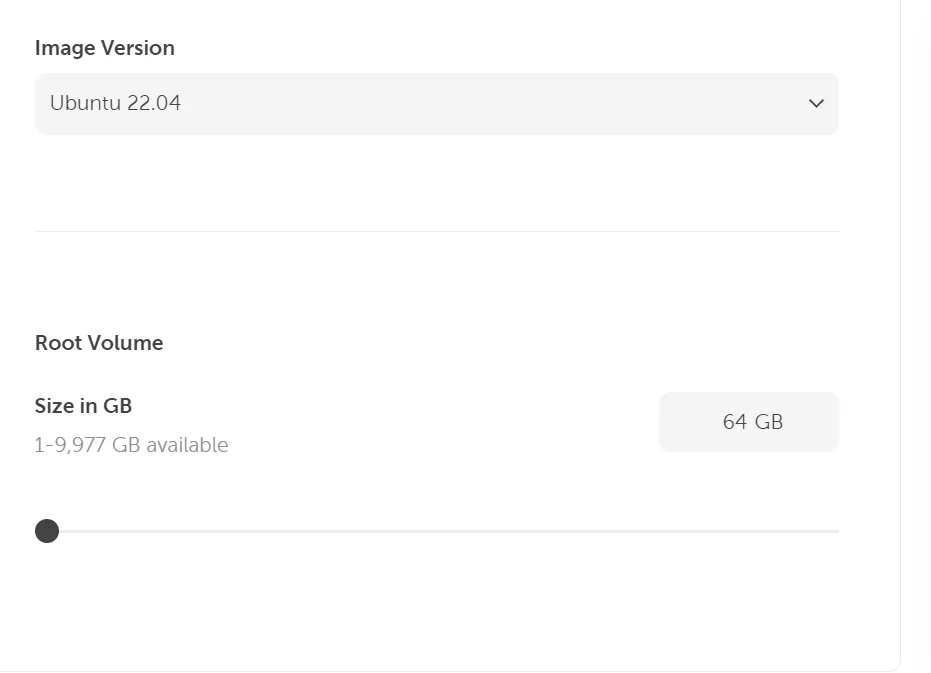Click the 1-9,977 GB available text
Image resolution: width=931 pixels, height=673 pixels.
coord(131,444)
